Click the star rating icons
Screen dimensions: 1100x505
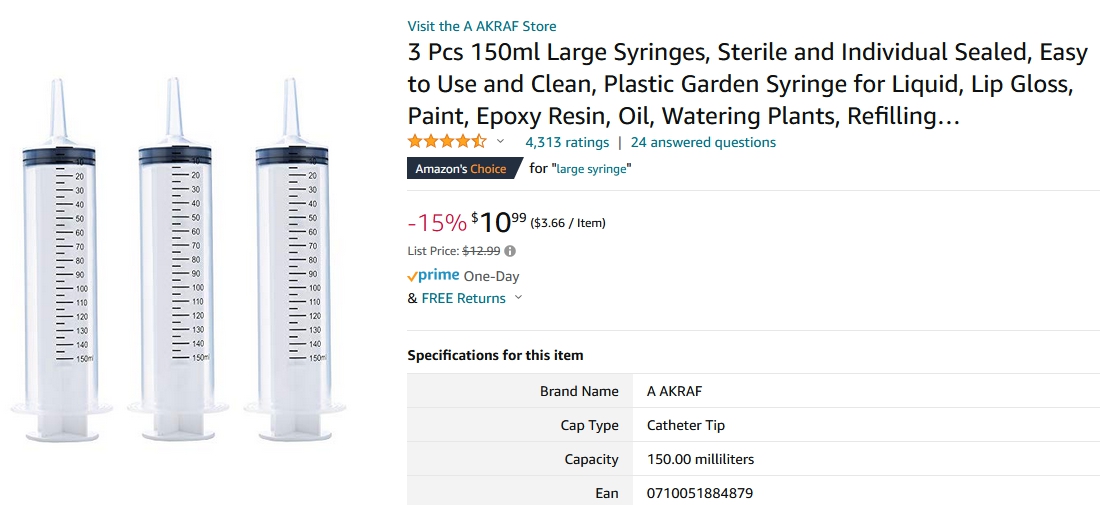(x=447, y=142)
